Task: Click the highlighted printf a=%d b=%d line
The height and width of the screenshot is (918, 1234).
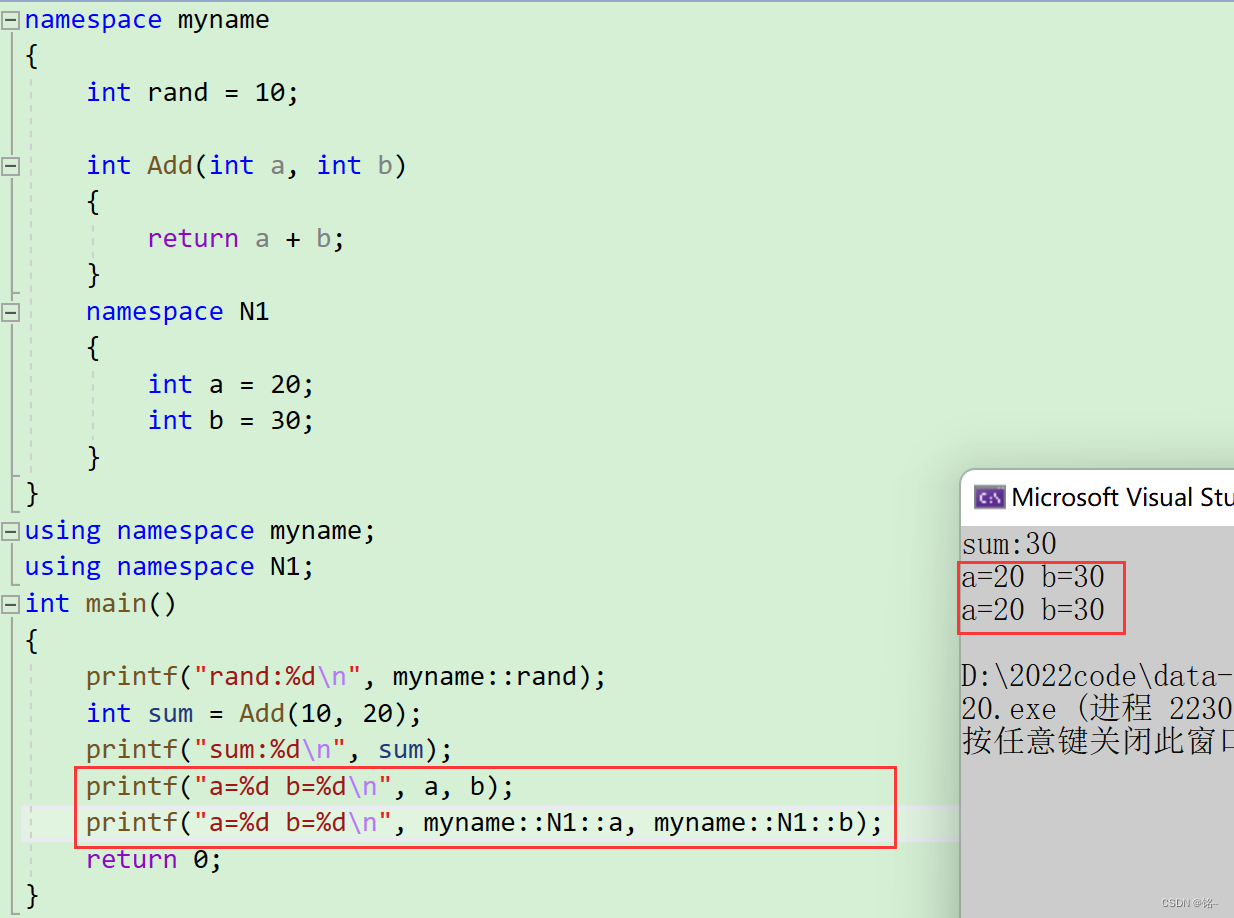Action: click(300, 786)
